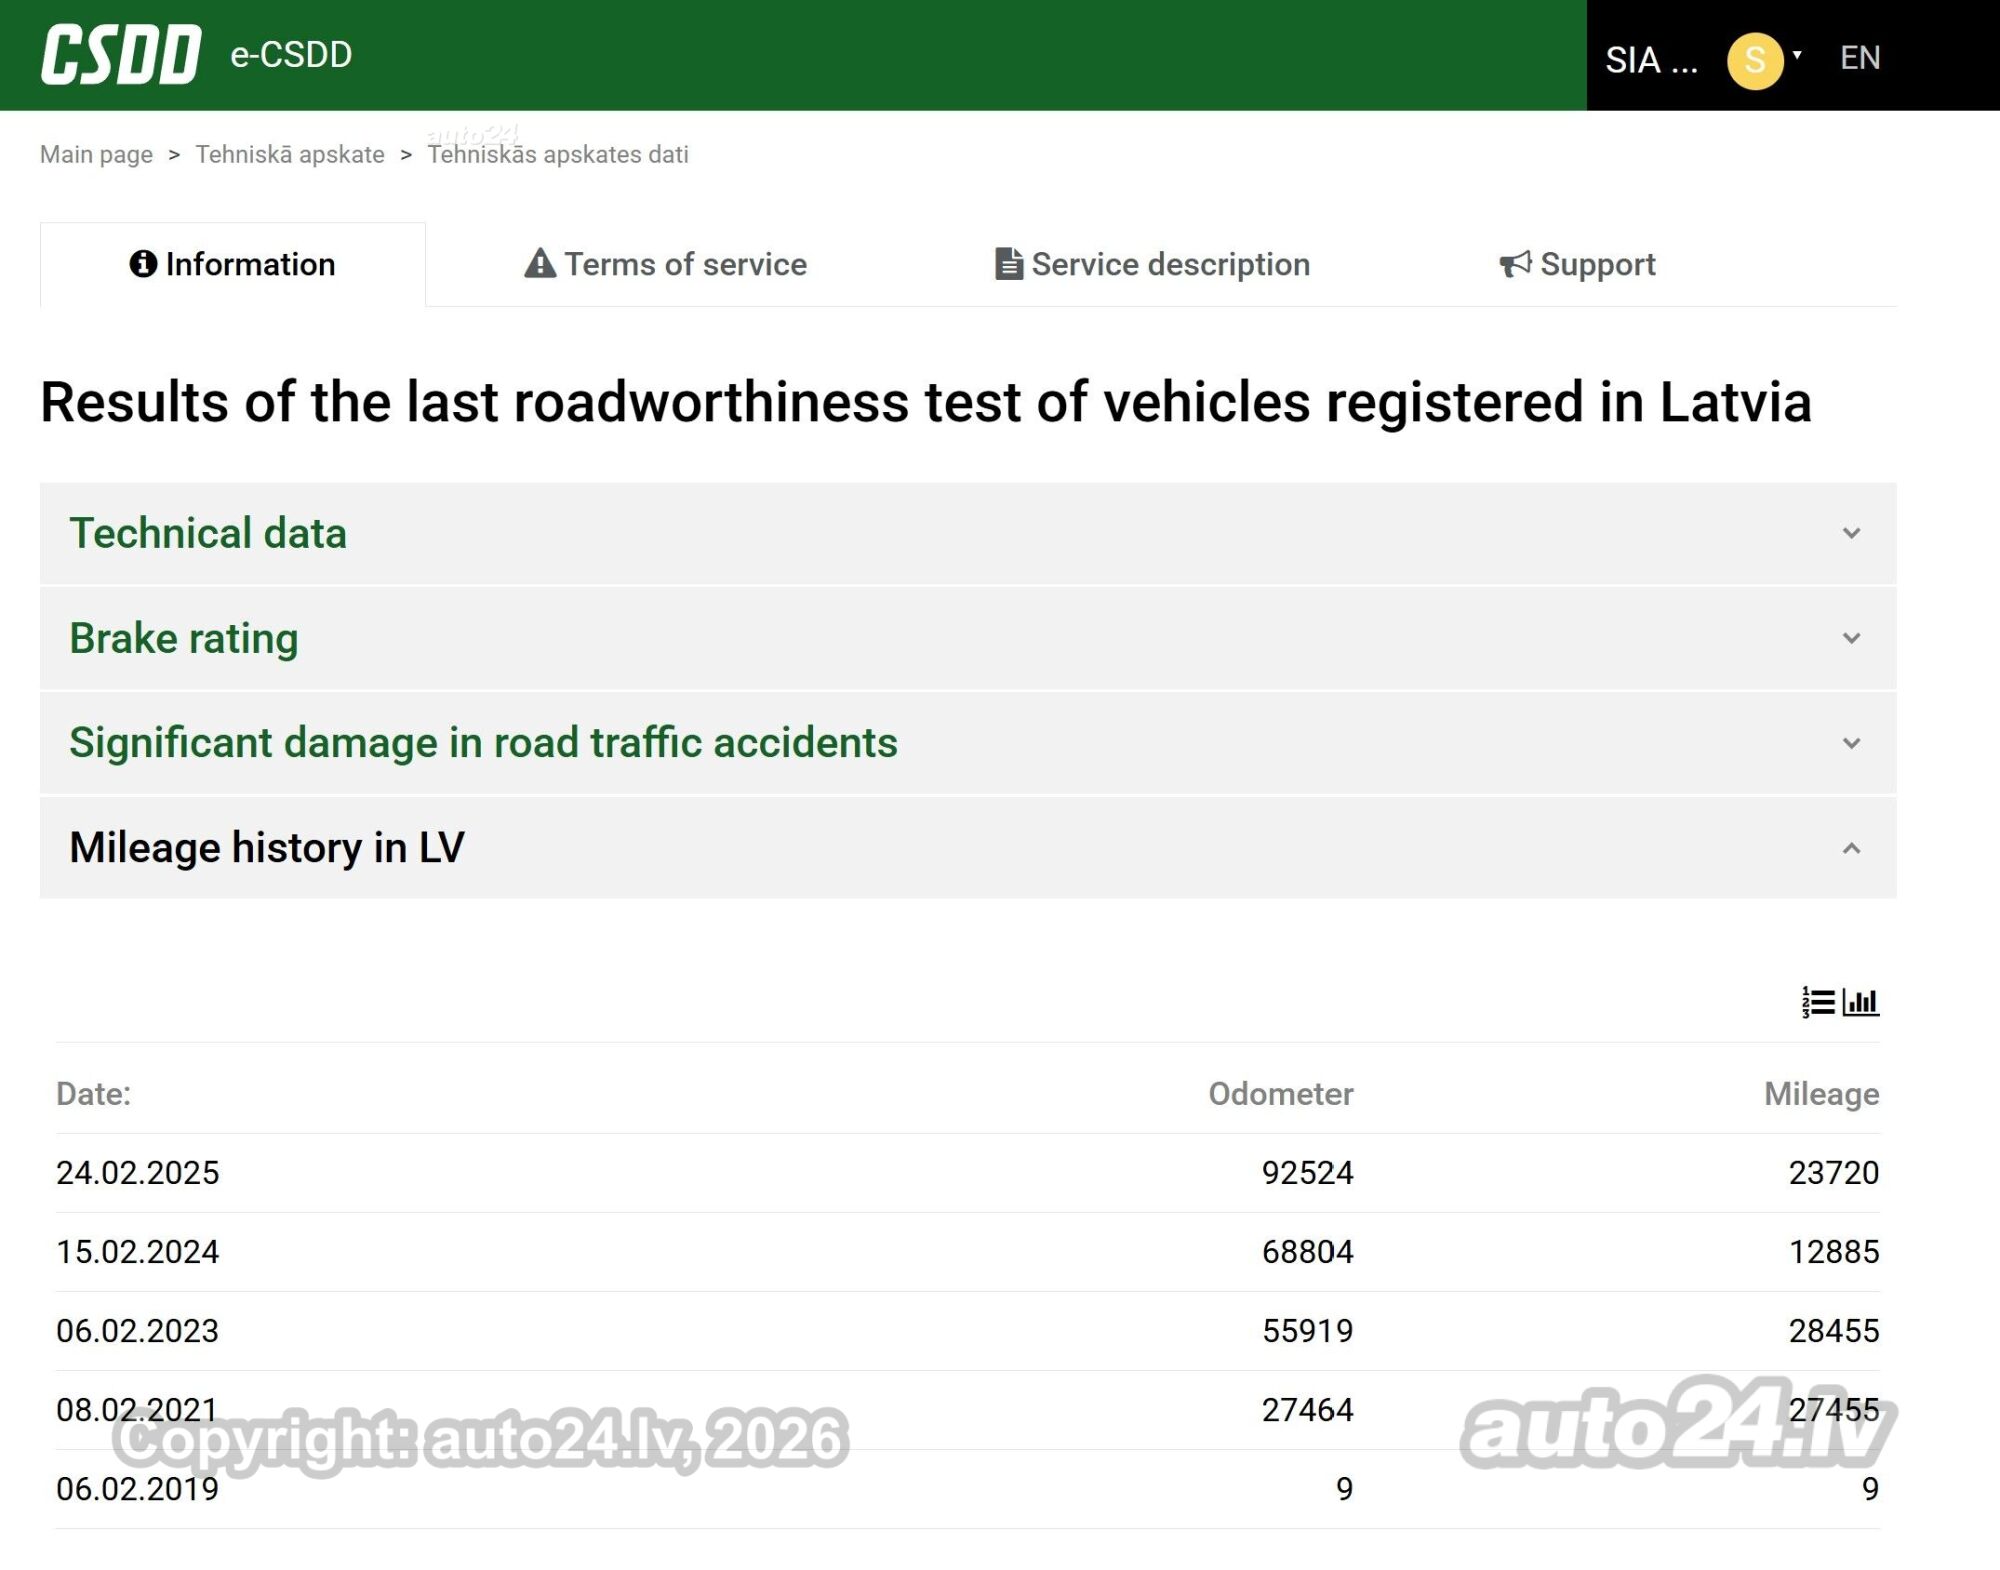Select mileage value 12885
This screenshot has width=2000, height=1570.
(1834, 1252)
